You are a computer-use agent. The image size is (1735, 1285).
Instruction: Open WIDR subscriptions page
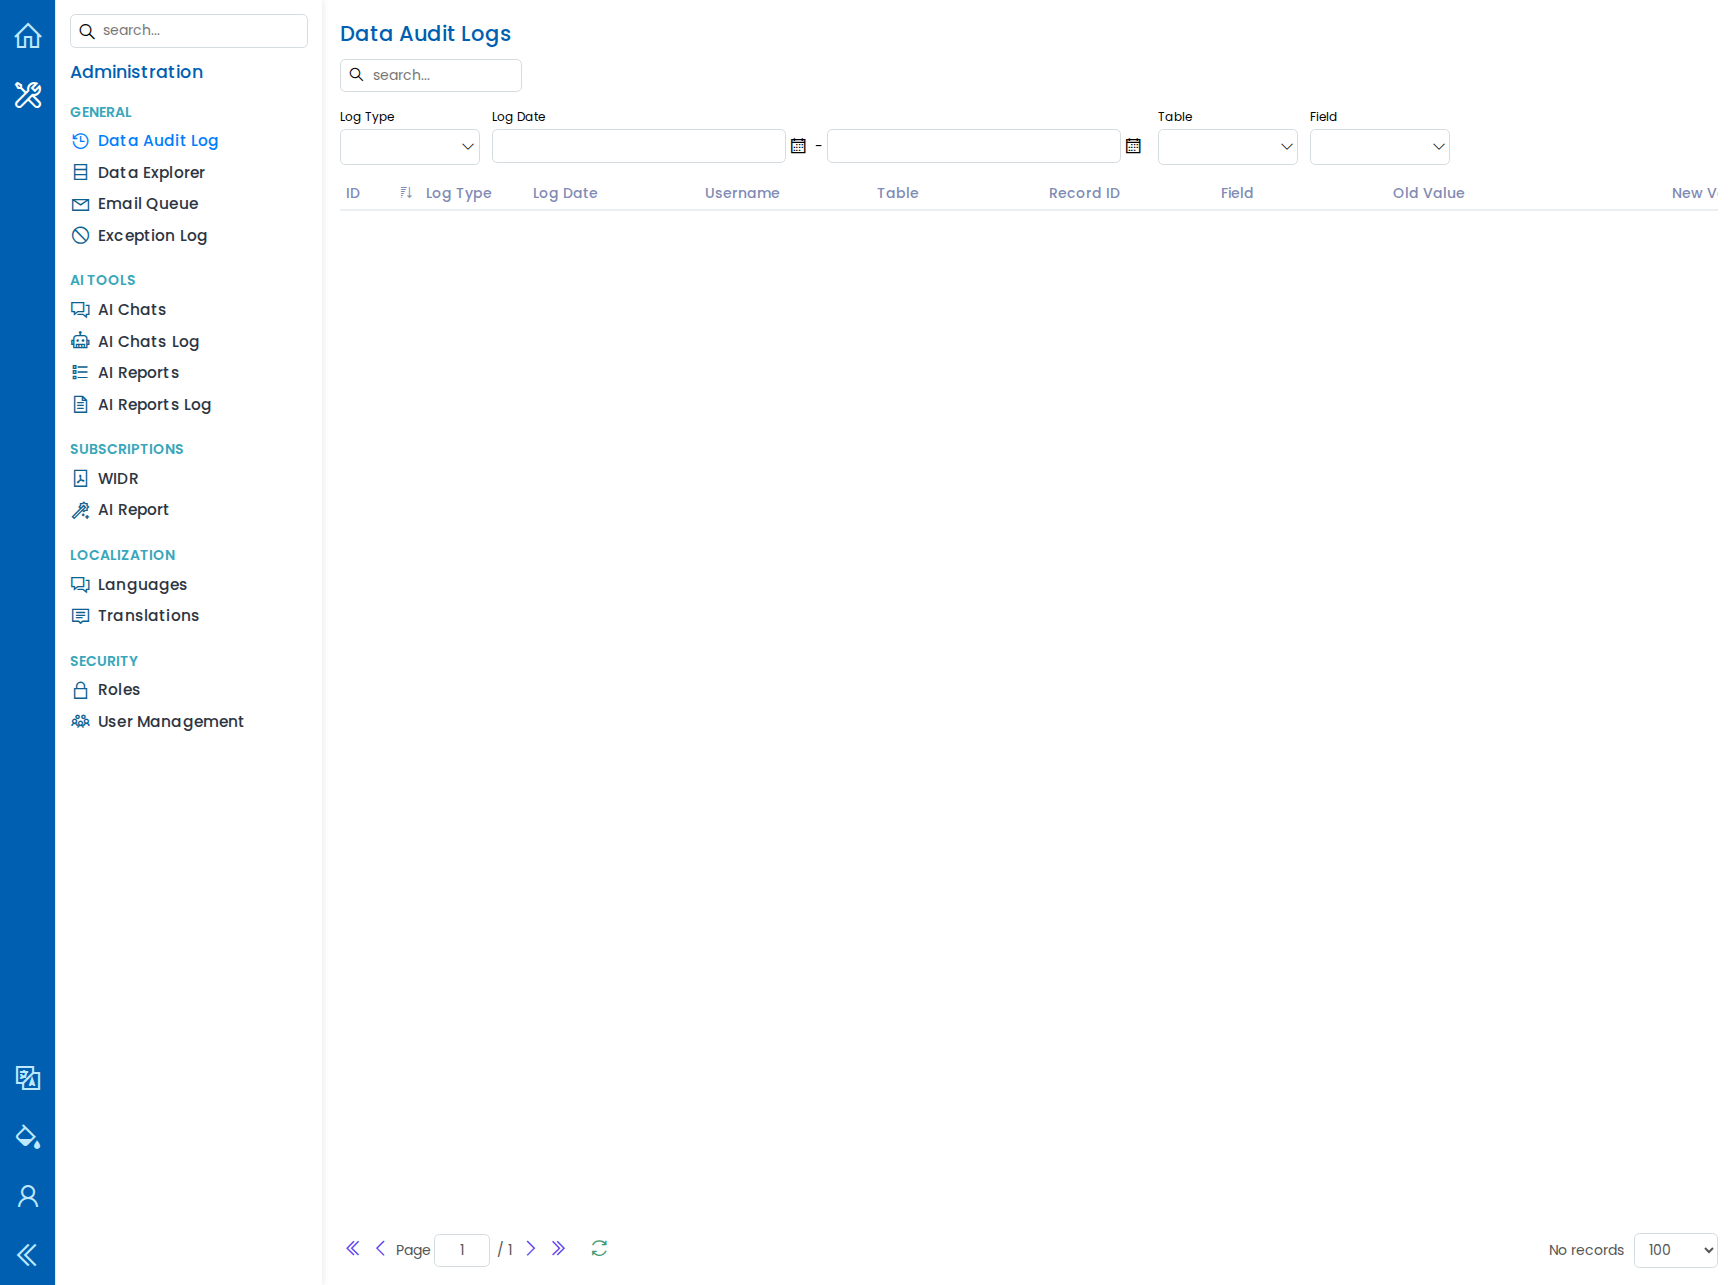[118, 478]
